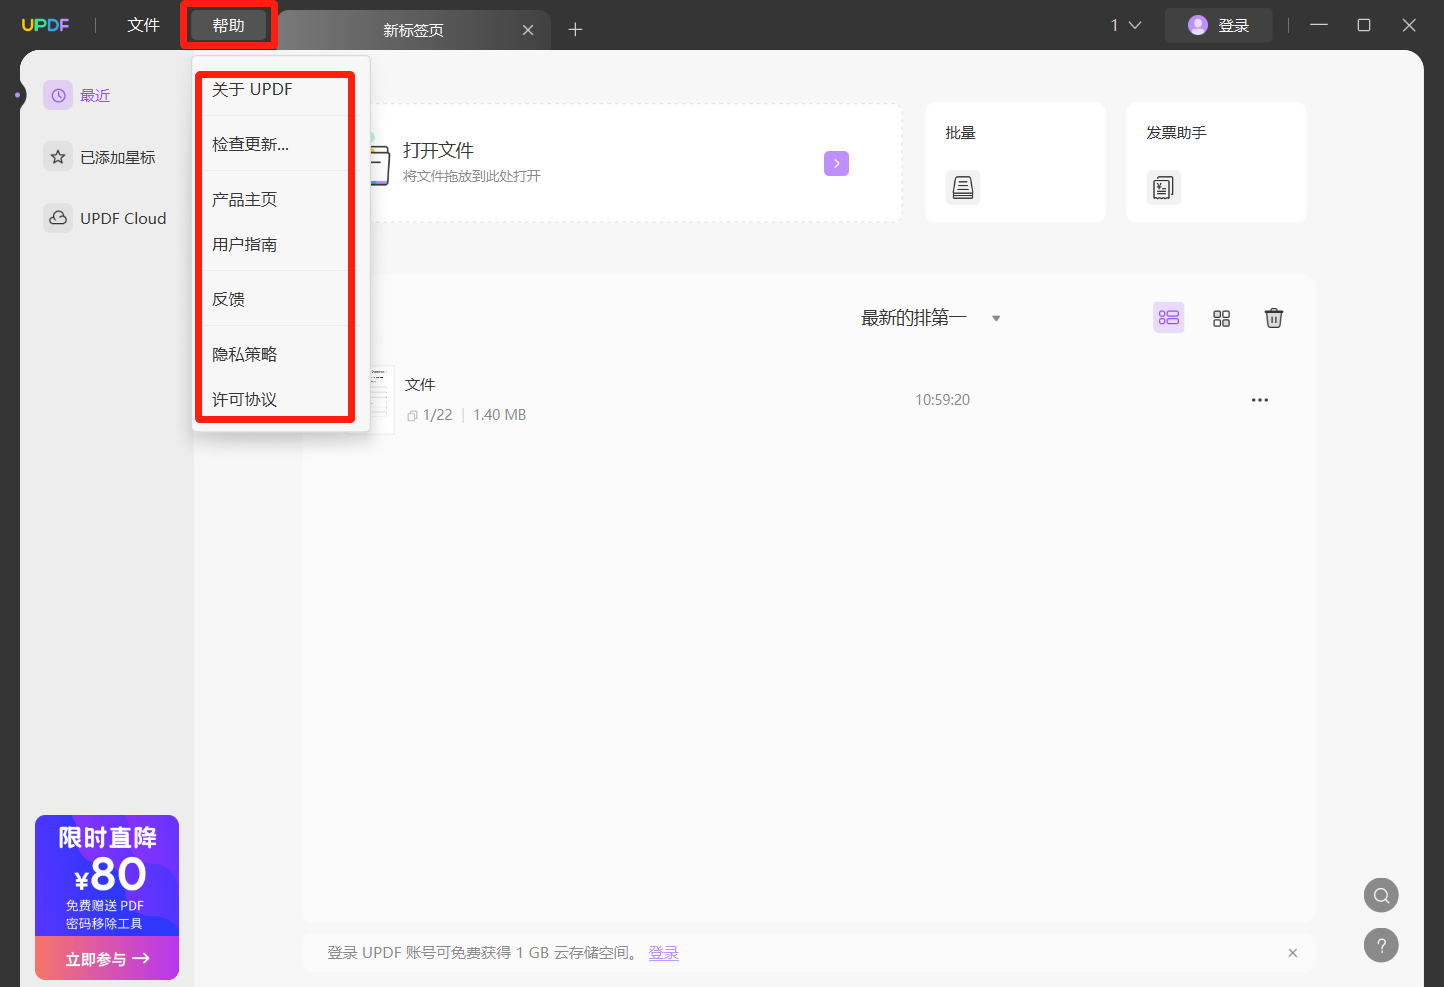Close the 新标签页 tab
Viewport: 1444px width, 987px height.
point(528,30)
